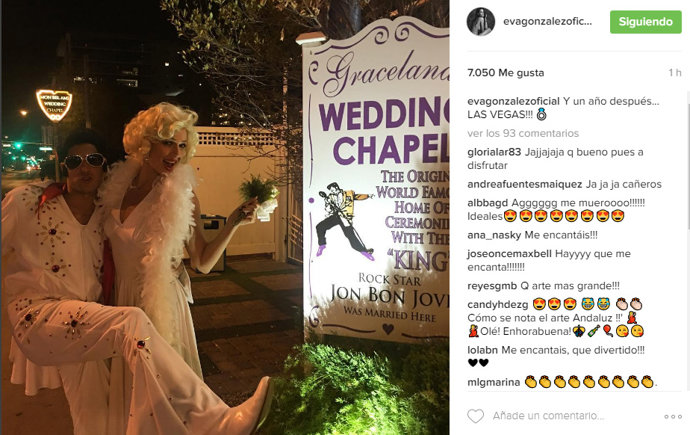This screenshot has height=435, width=690.
Task: Click the 1 h post timestamp
Action: click(x=675, y=73)
